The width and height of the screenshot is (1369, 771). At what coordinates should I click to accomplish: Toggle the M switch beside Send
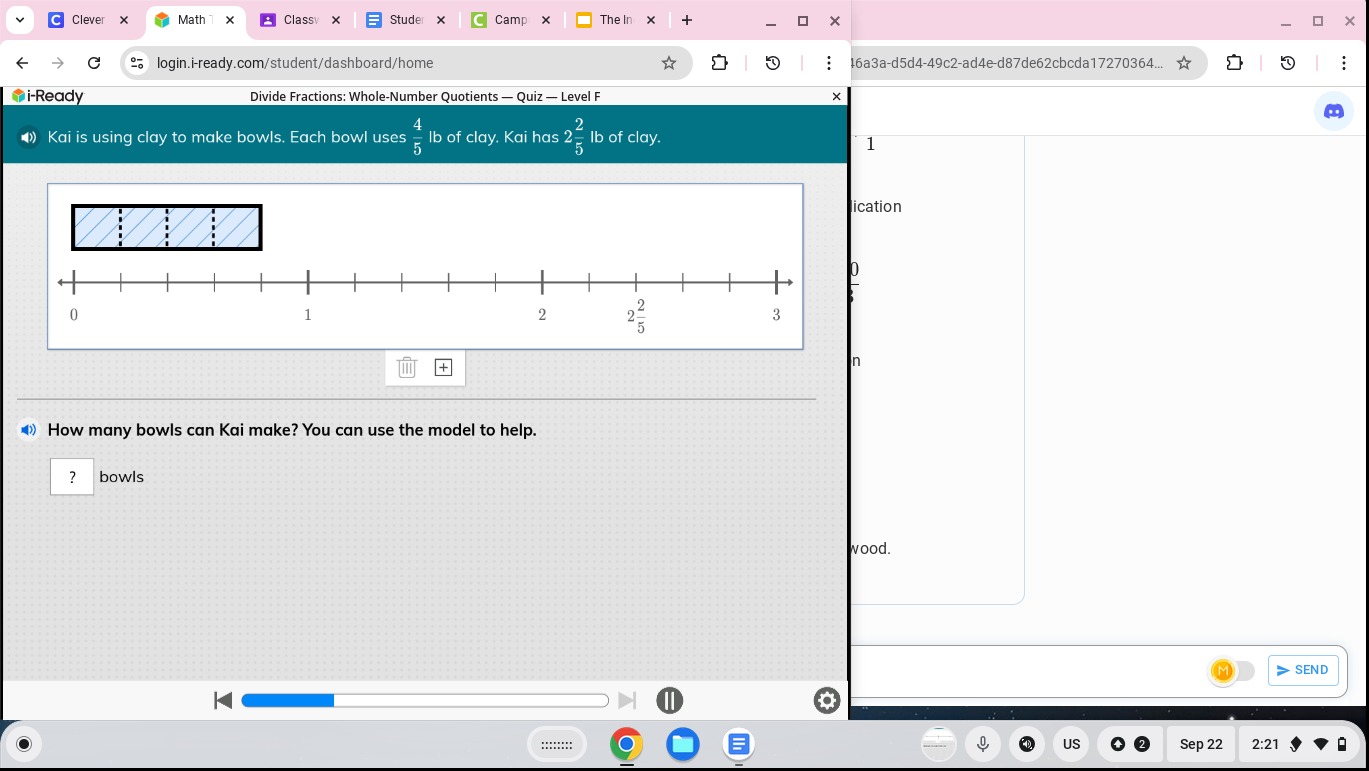pyautogui.click(x=1231, y=671)
